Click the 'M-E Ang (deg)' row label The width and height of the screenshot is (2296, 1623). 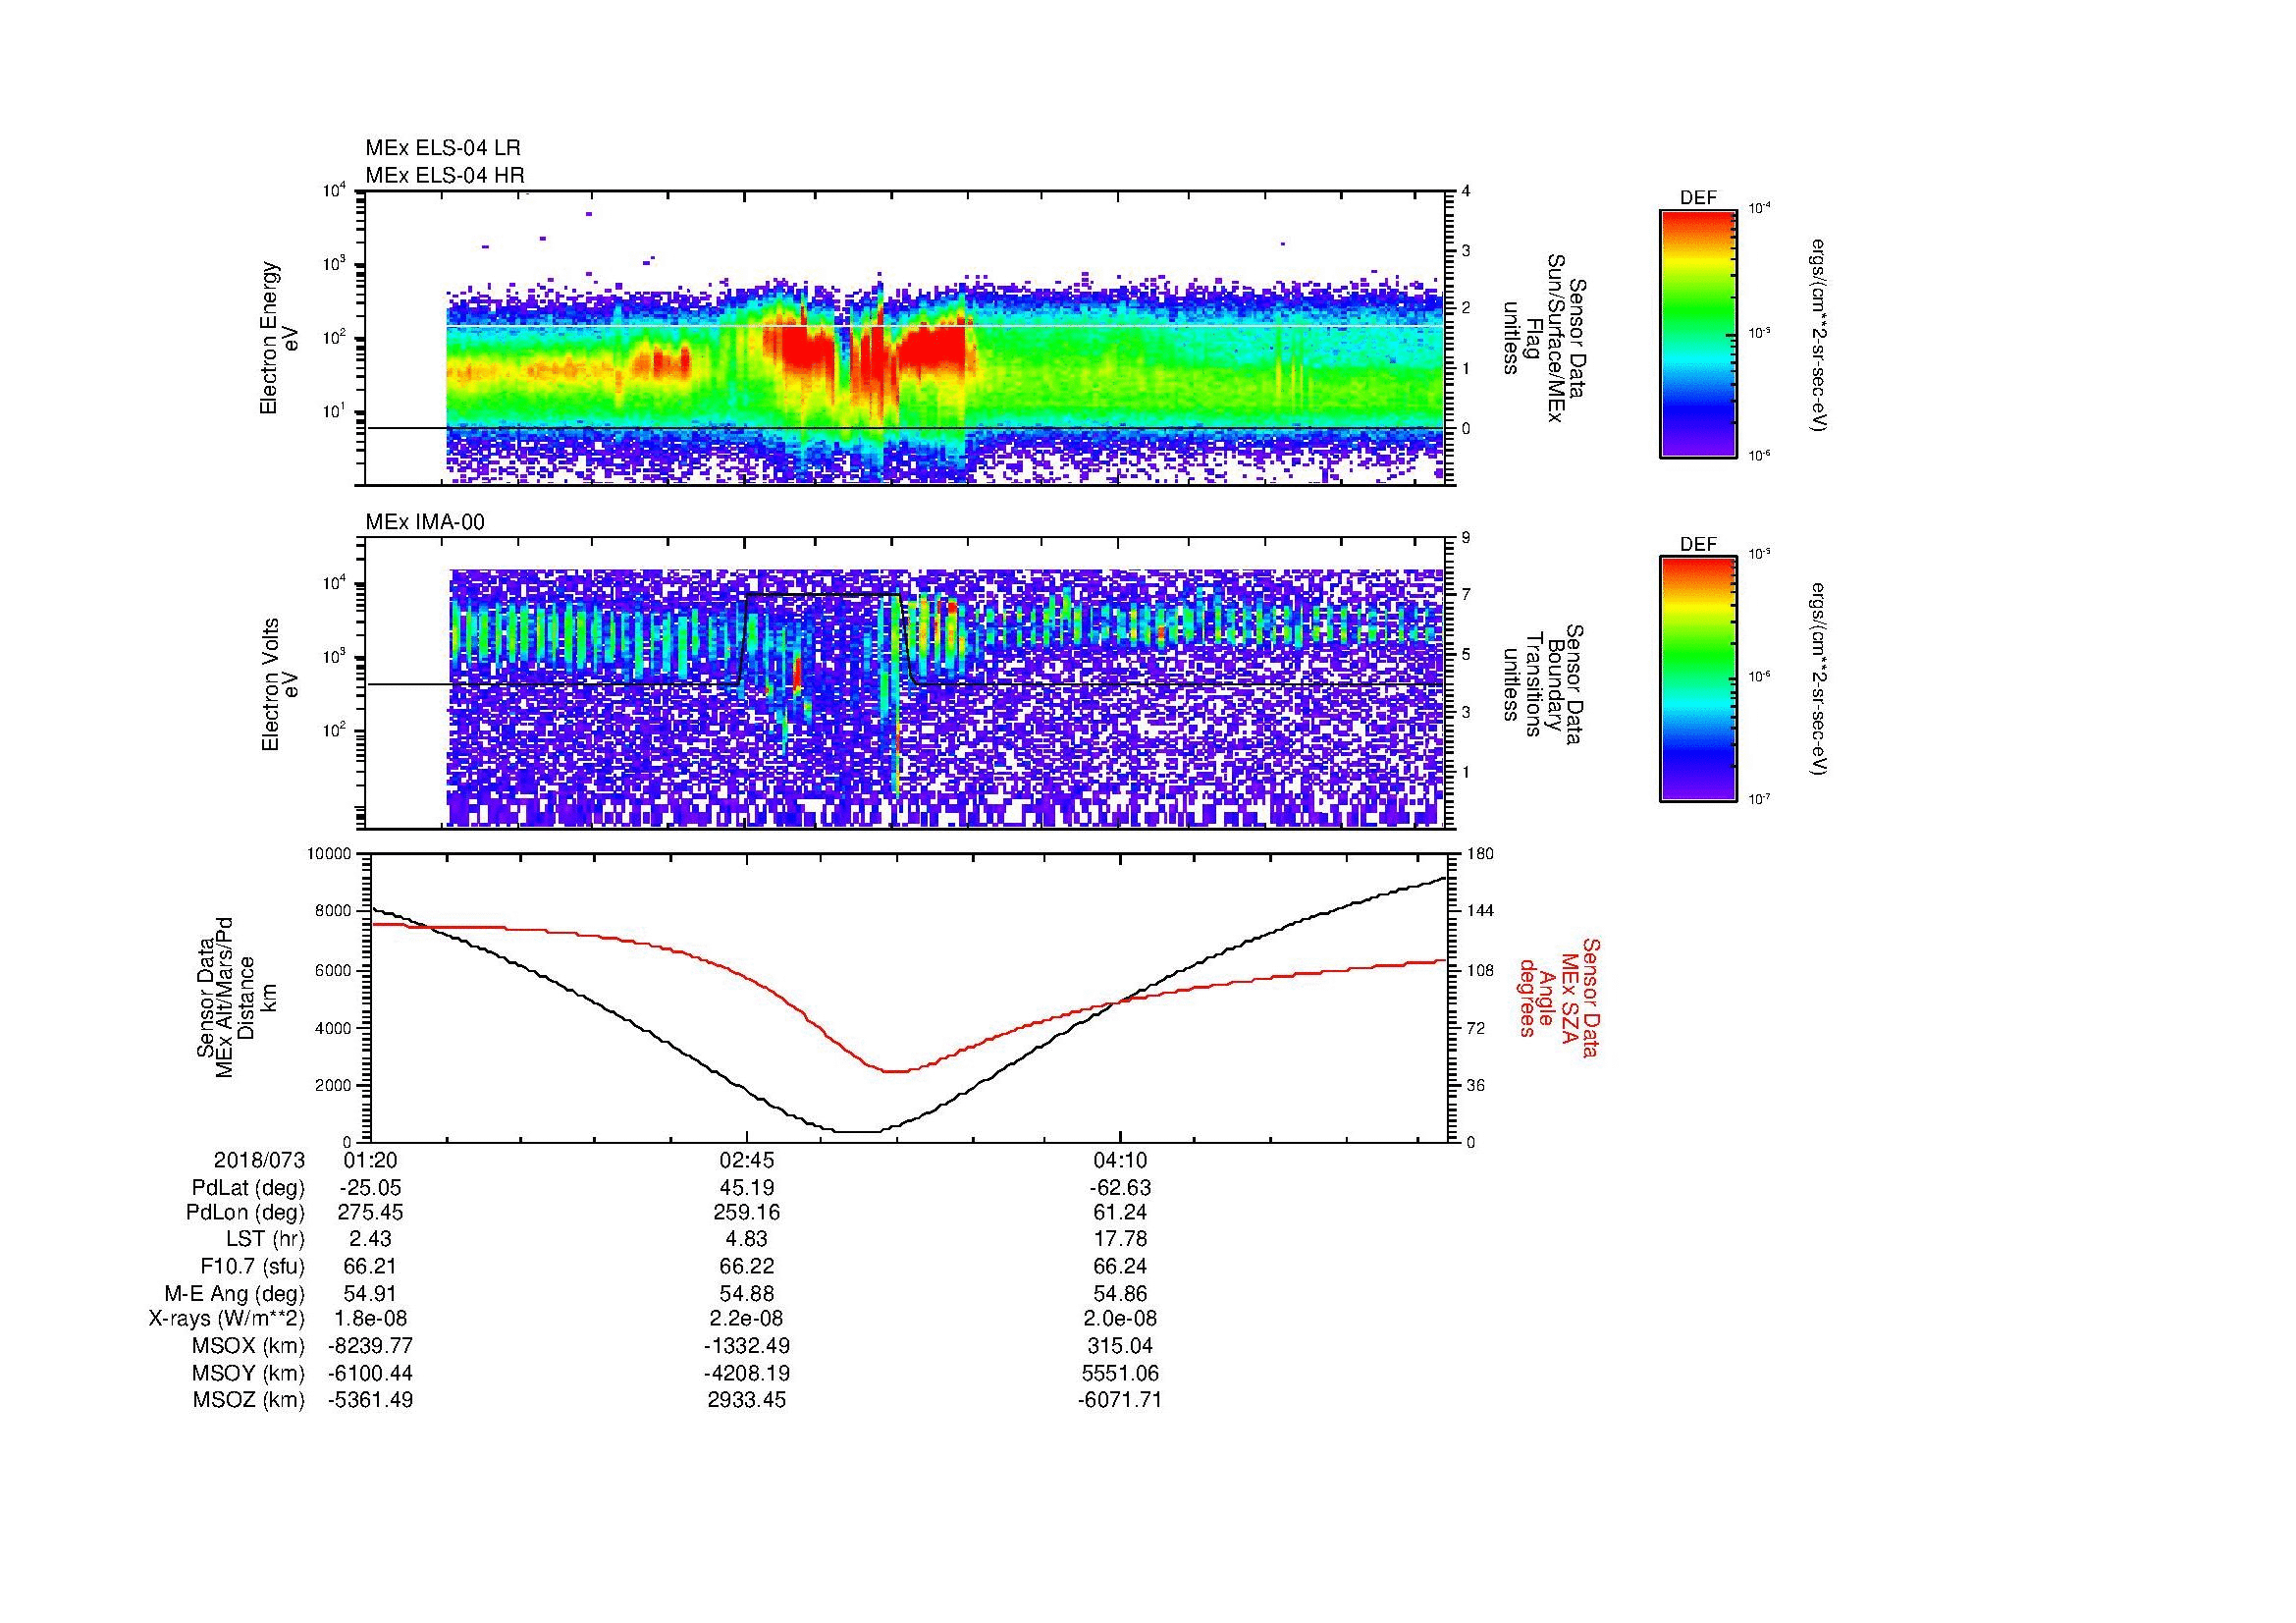(235, 1294)
